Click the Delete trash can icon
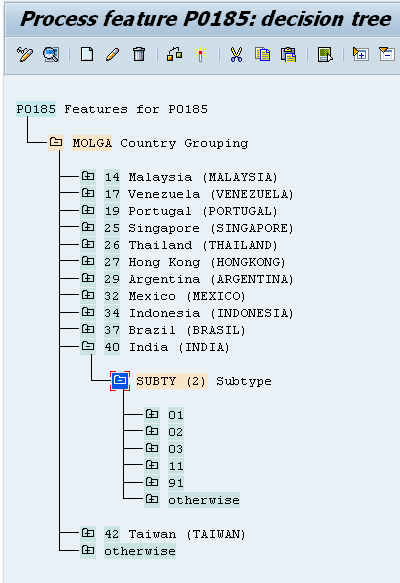This screenshot has width=400, height=583. click(139, 54)
